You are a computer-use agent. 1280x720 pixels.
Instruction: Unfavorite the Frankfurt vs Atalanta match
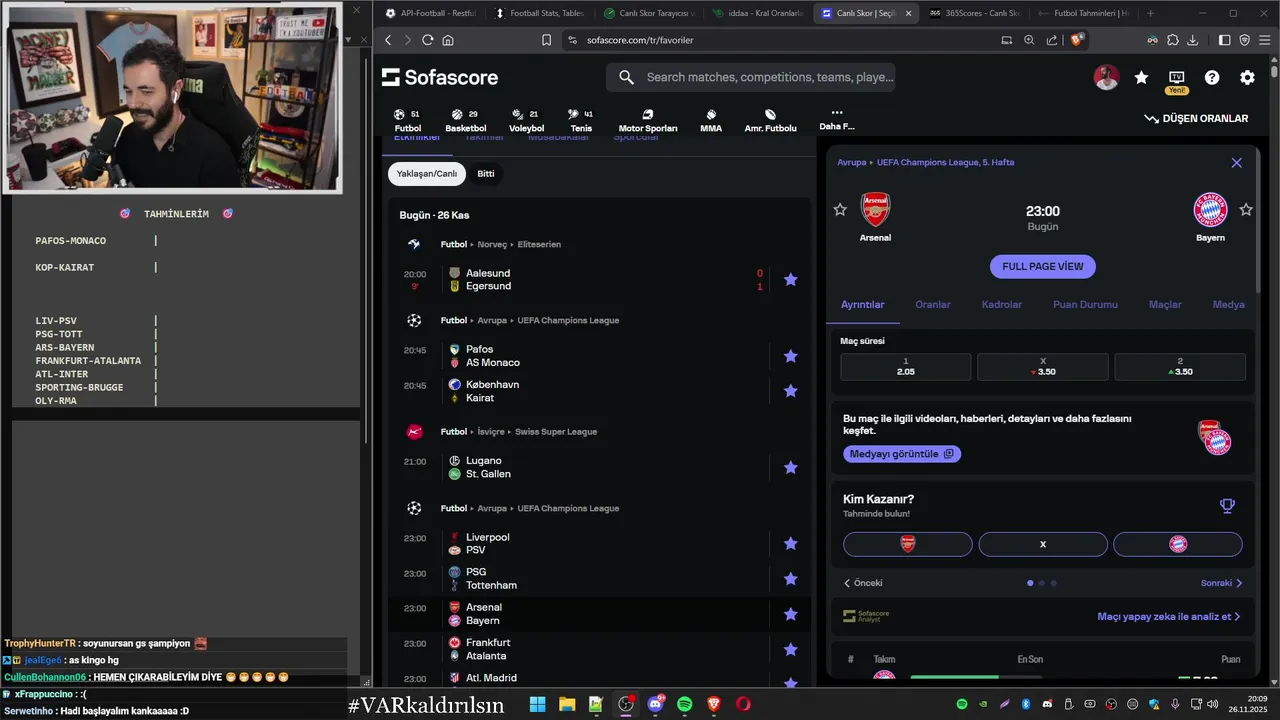click(791, 649)
